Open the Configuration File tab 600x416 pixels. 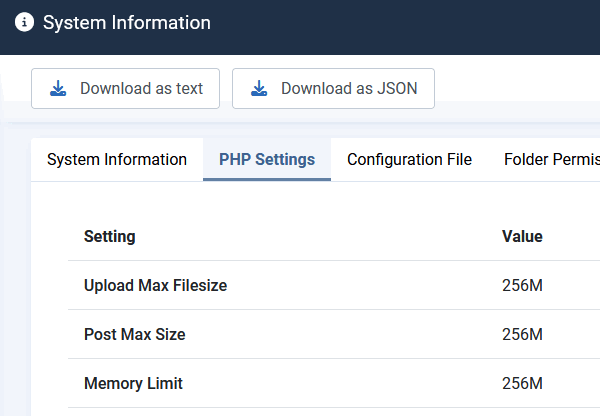point(409,159)
